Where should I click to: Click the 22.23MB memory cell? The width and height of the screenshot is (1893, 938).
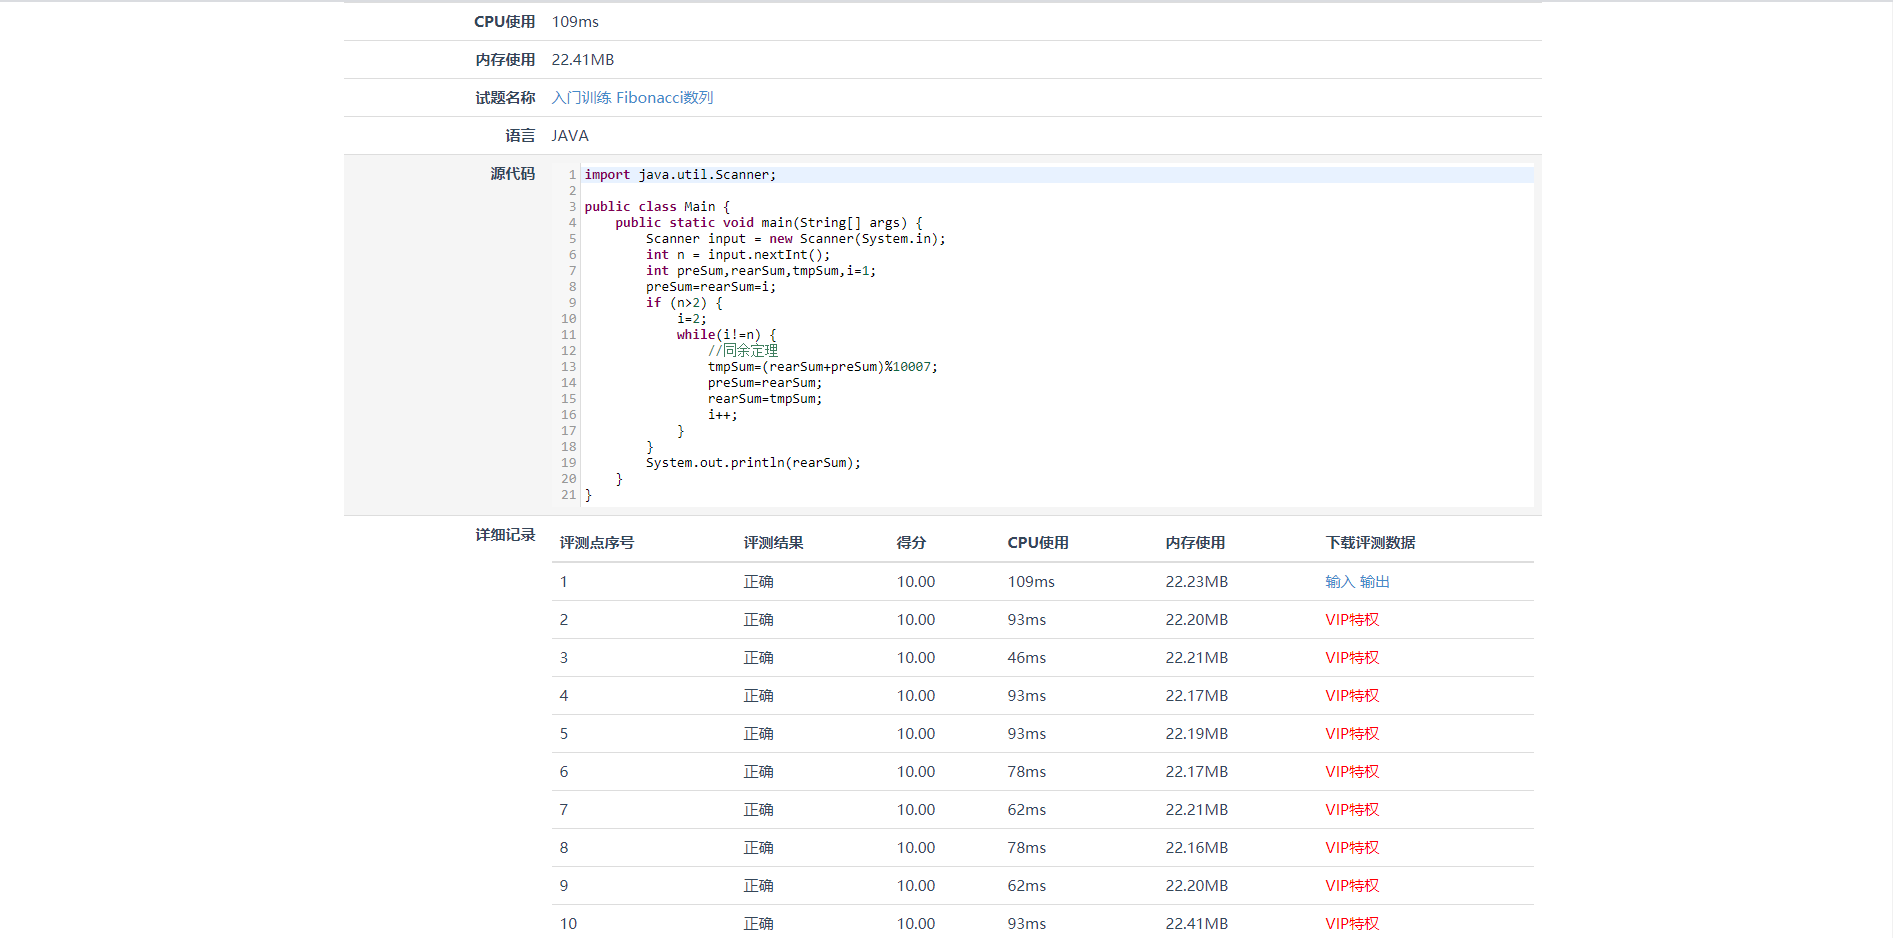tap(1196, 582)
